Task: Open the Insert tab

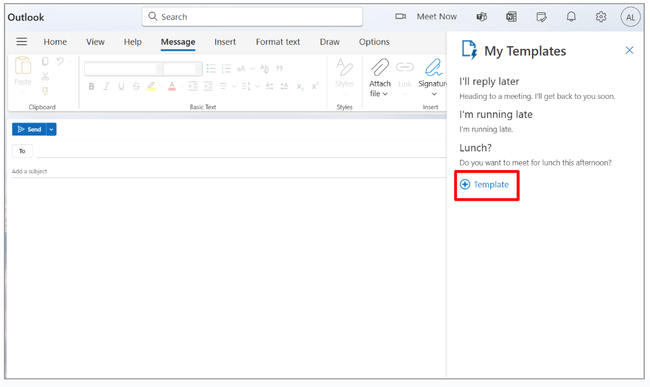Action: click(225, 42)
